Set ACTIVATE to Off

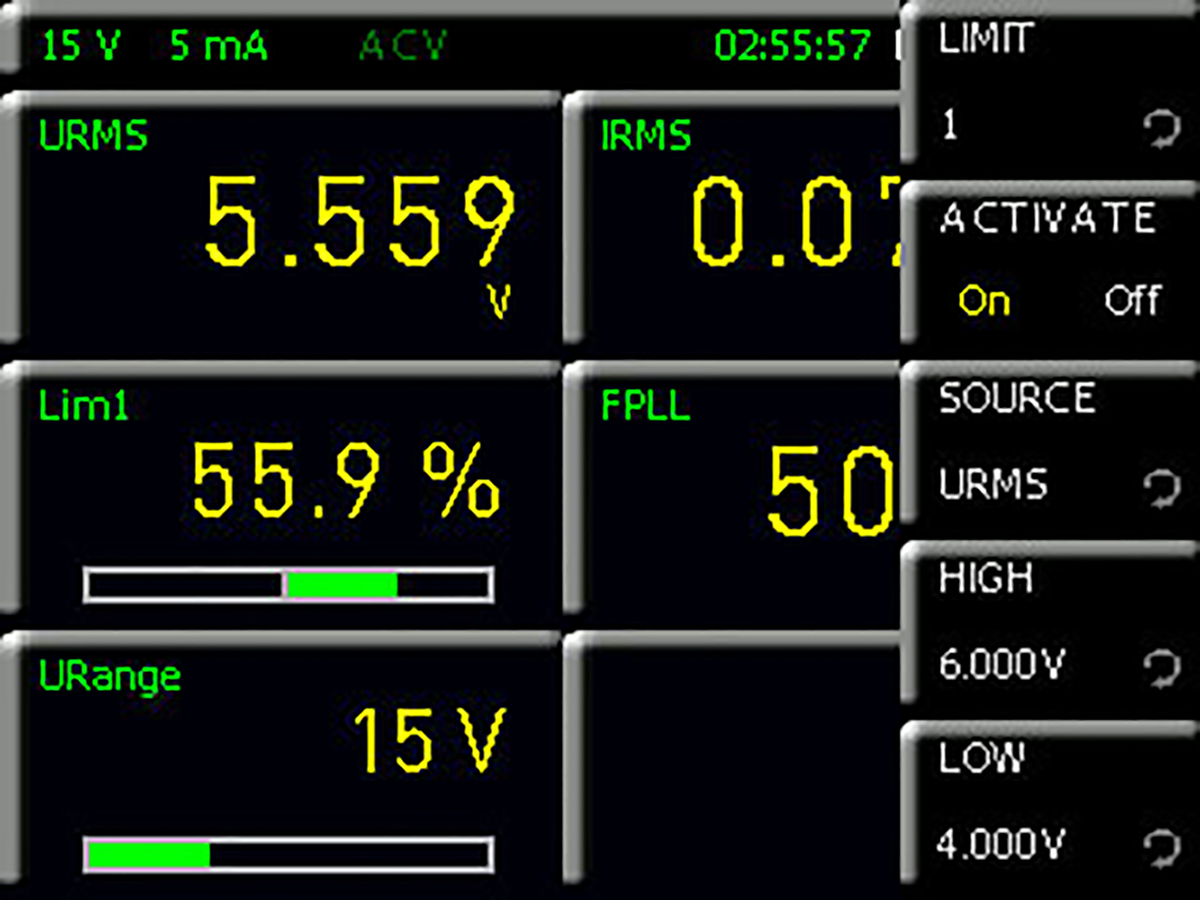tap(1132, 301)
